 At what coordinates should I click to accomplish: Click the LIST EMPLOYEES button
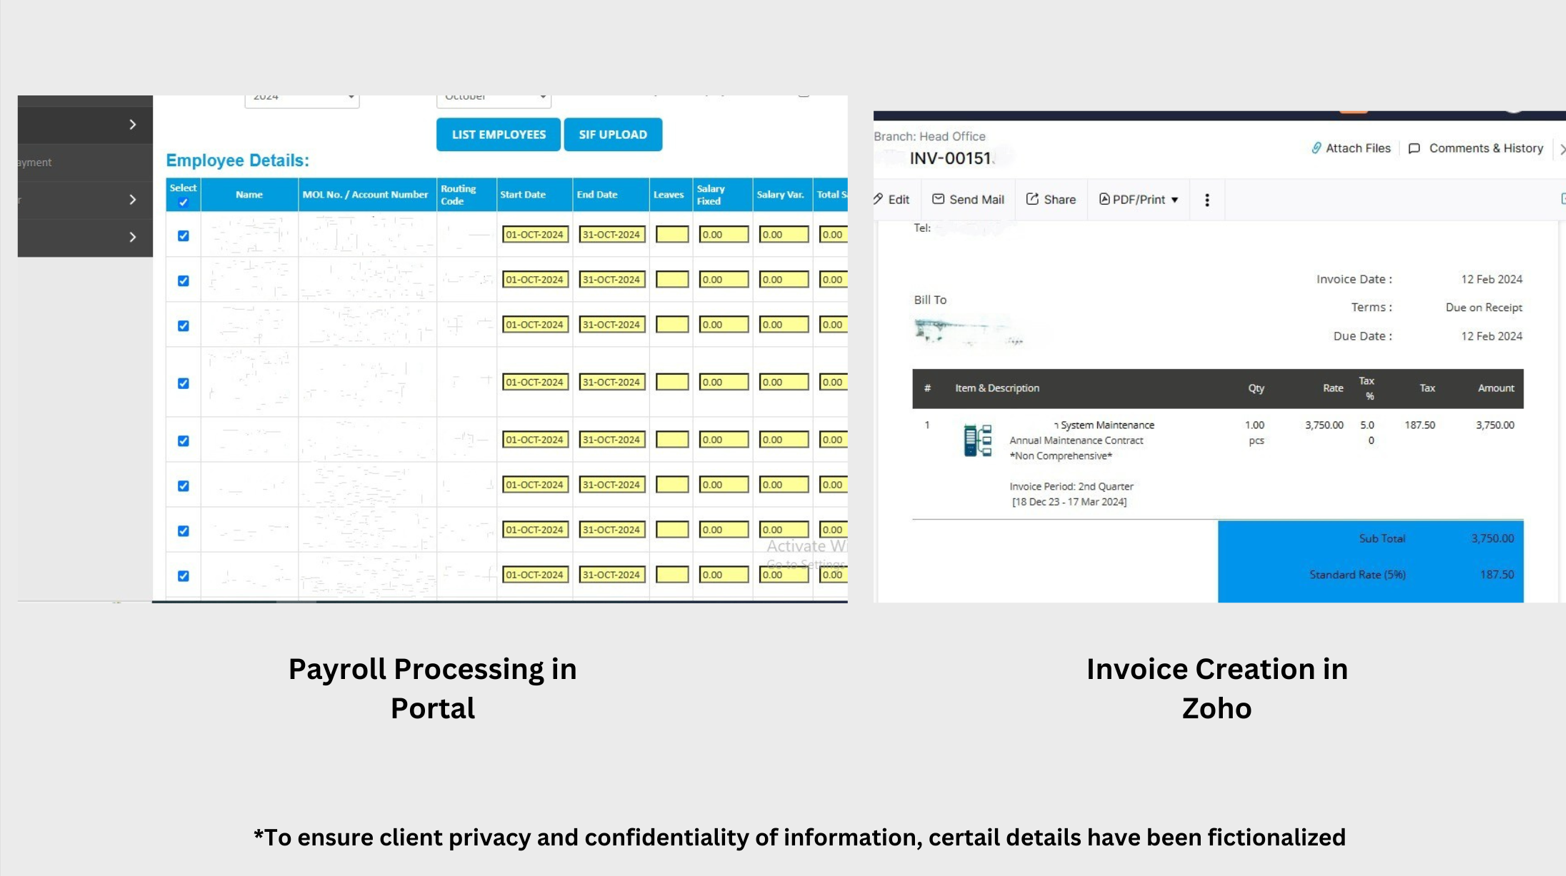point(498,134)
